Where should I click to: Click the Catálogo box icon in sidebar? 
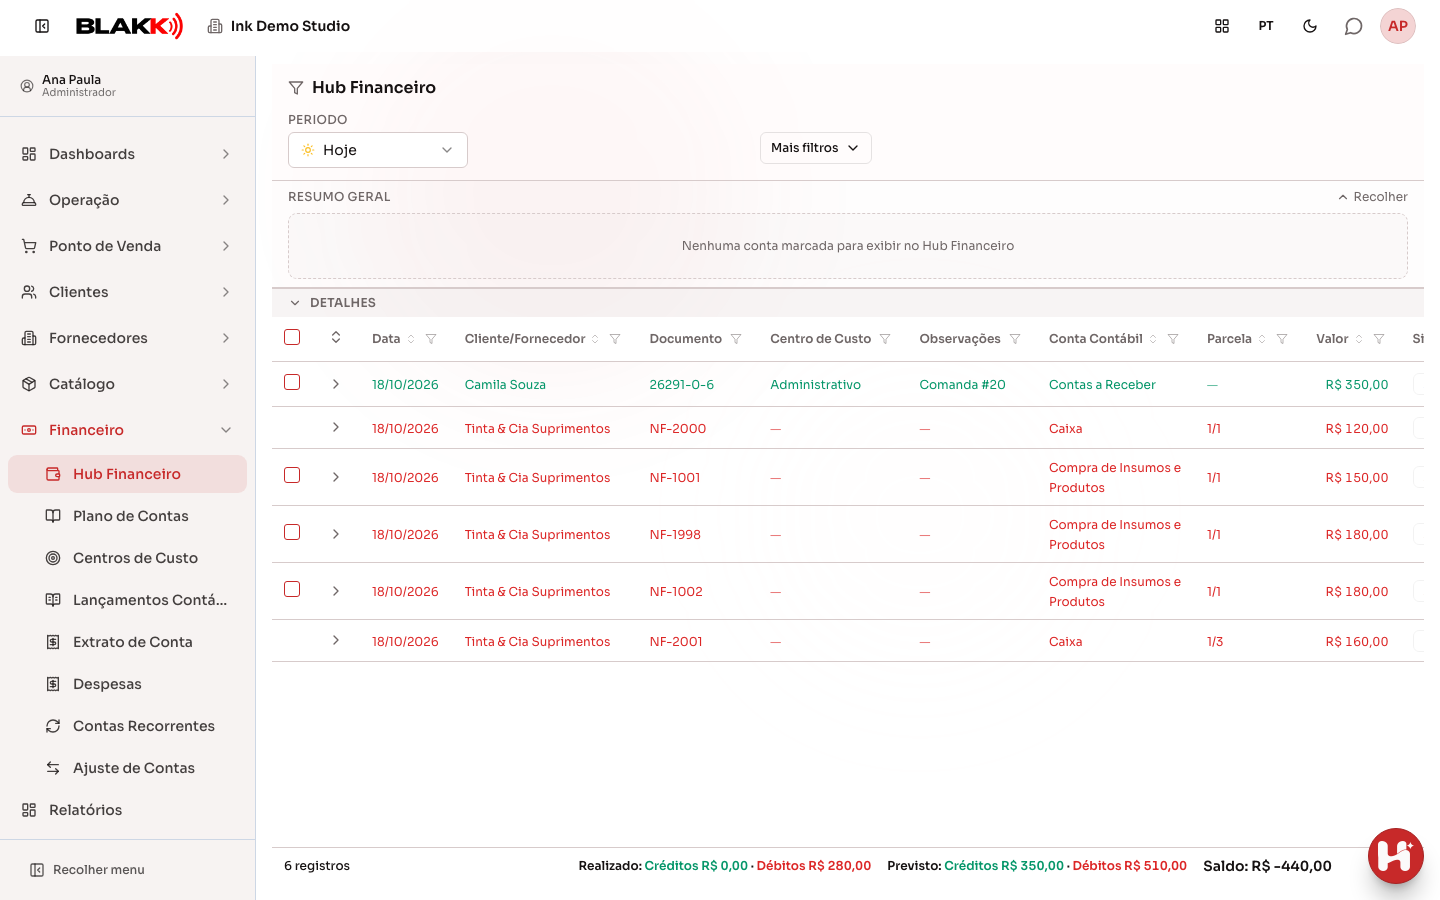(x=29, y=384)
